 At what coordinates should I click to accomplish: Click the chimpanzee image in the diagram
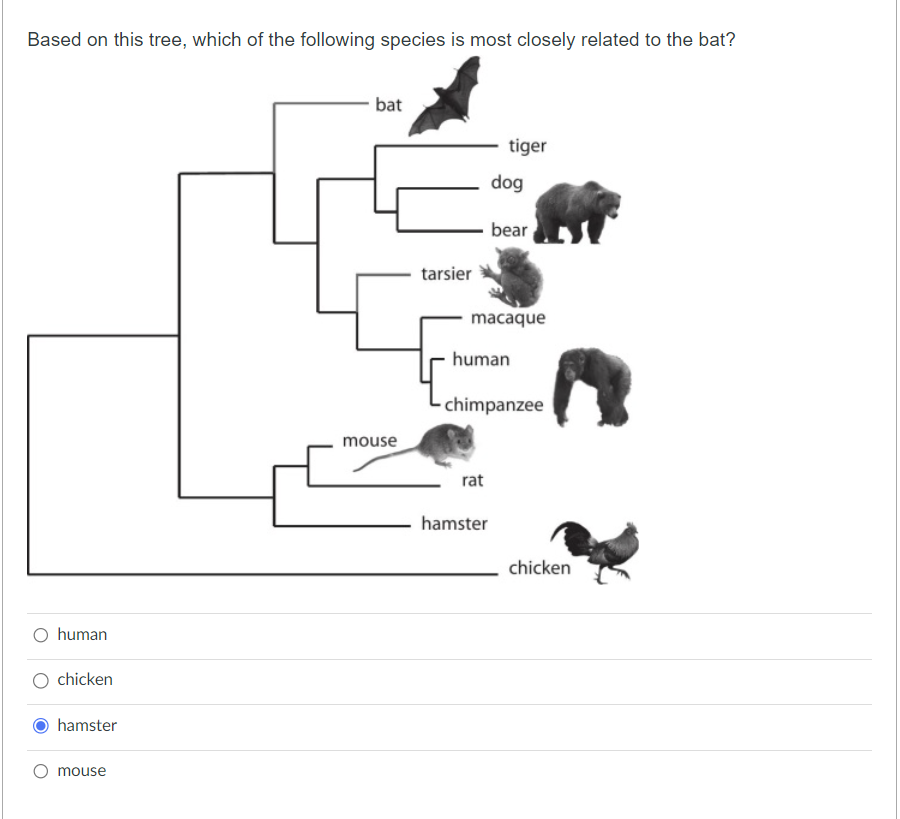[x=592, y=385]
